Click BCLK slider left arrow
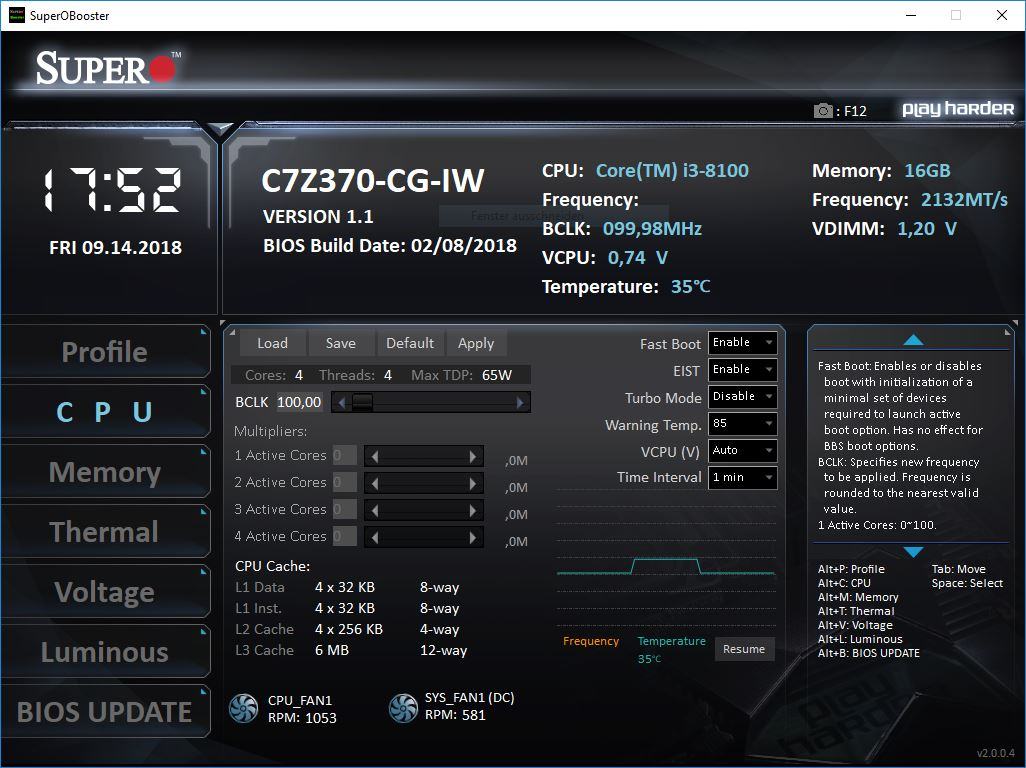Image resolution: width=1026 pixels, height=768 pixels. 341,402
